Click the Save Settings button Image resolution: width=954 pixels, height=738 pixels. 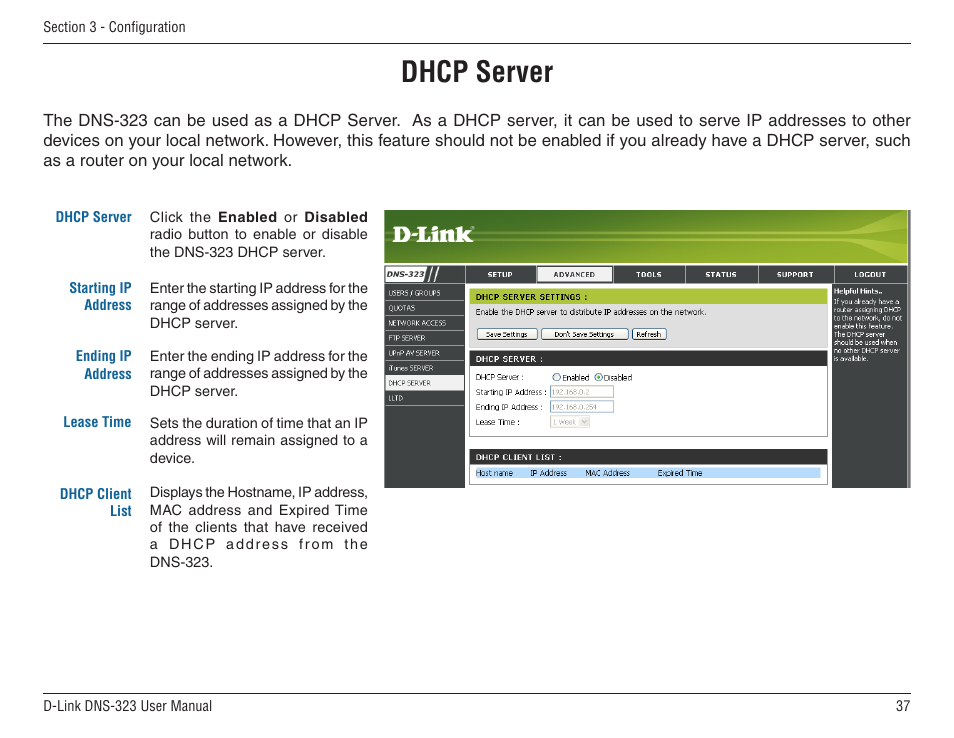click(x=507, y=334)
